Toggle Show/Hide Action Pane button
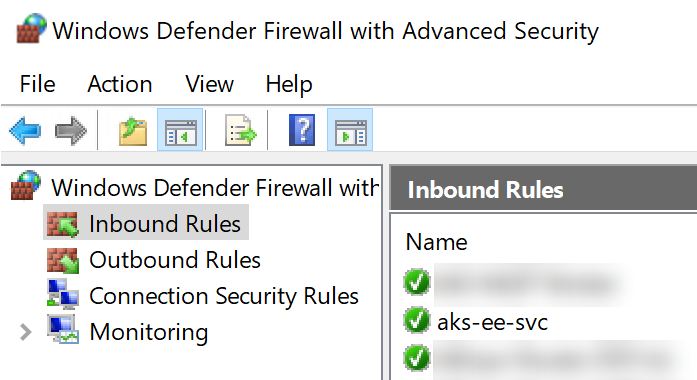697x380 pixels. [x=350, y=130]
